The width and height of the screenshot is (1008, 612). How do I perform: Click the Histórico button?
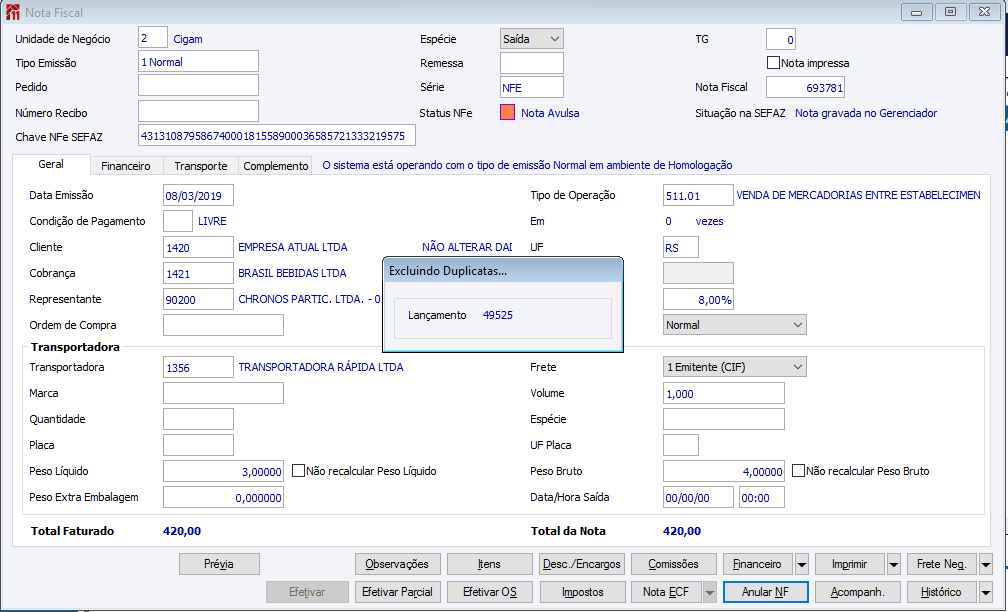(x=942, y=592)
